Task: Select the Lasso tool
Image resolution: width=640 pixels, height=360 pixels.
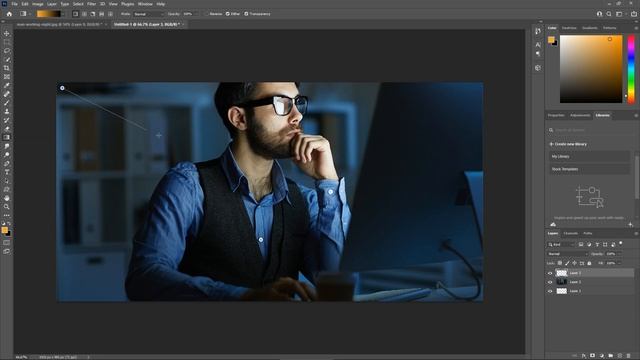Action: click(x=7, y=51)
